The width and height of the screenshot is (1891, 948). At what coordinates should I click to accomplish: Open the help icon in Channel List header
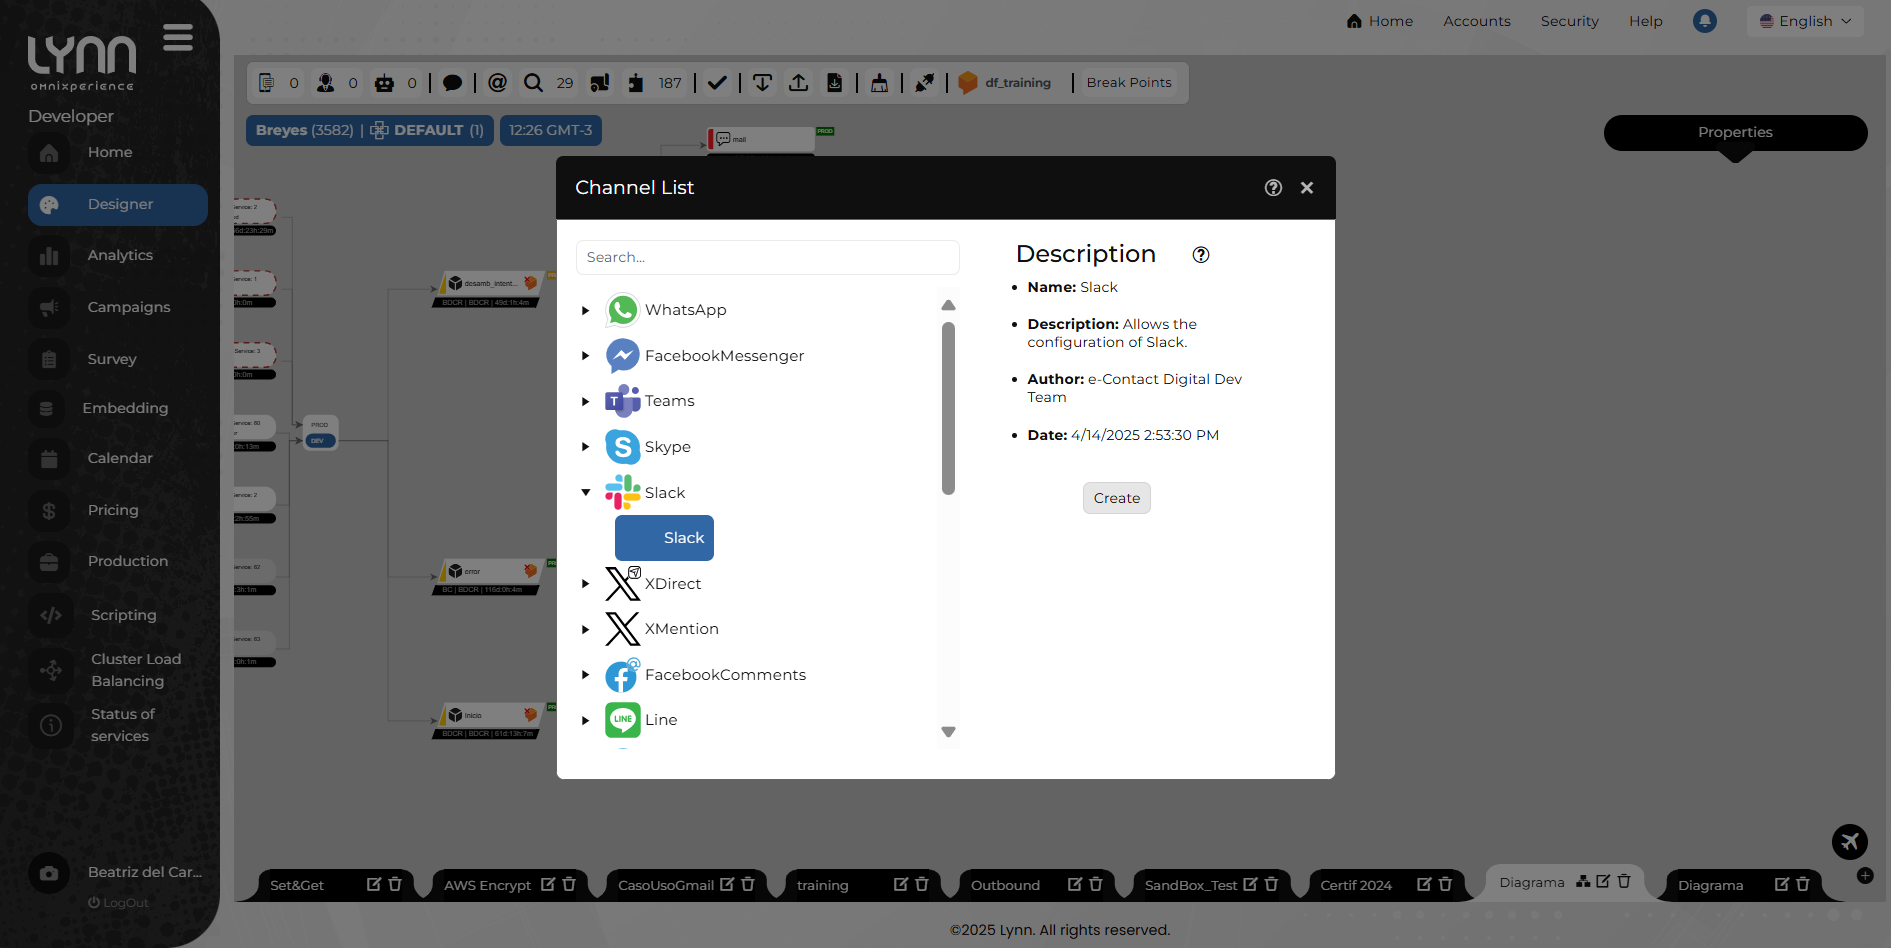coord(1272,187)
